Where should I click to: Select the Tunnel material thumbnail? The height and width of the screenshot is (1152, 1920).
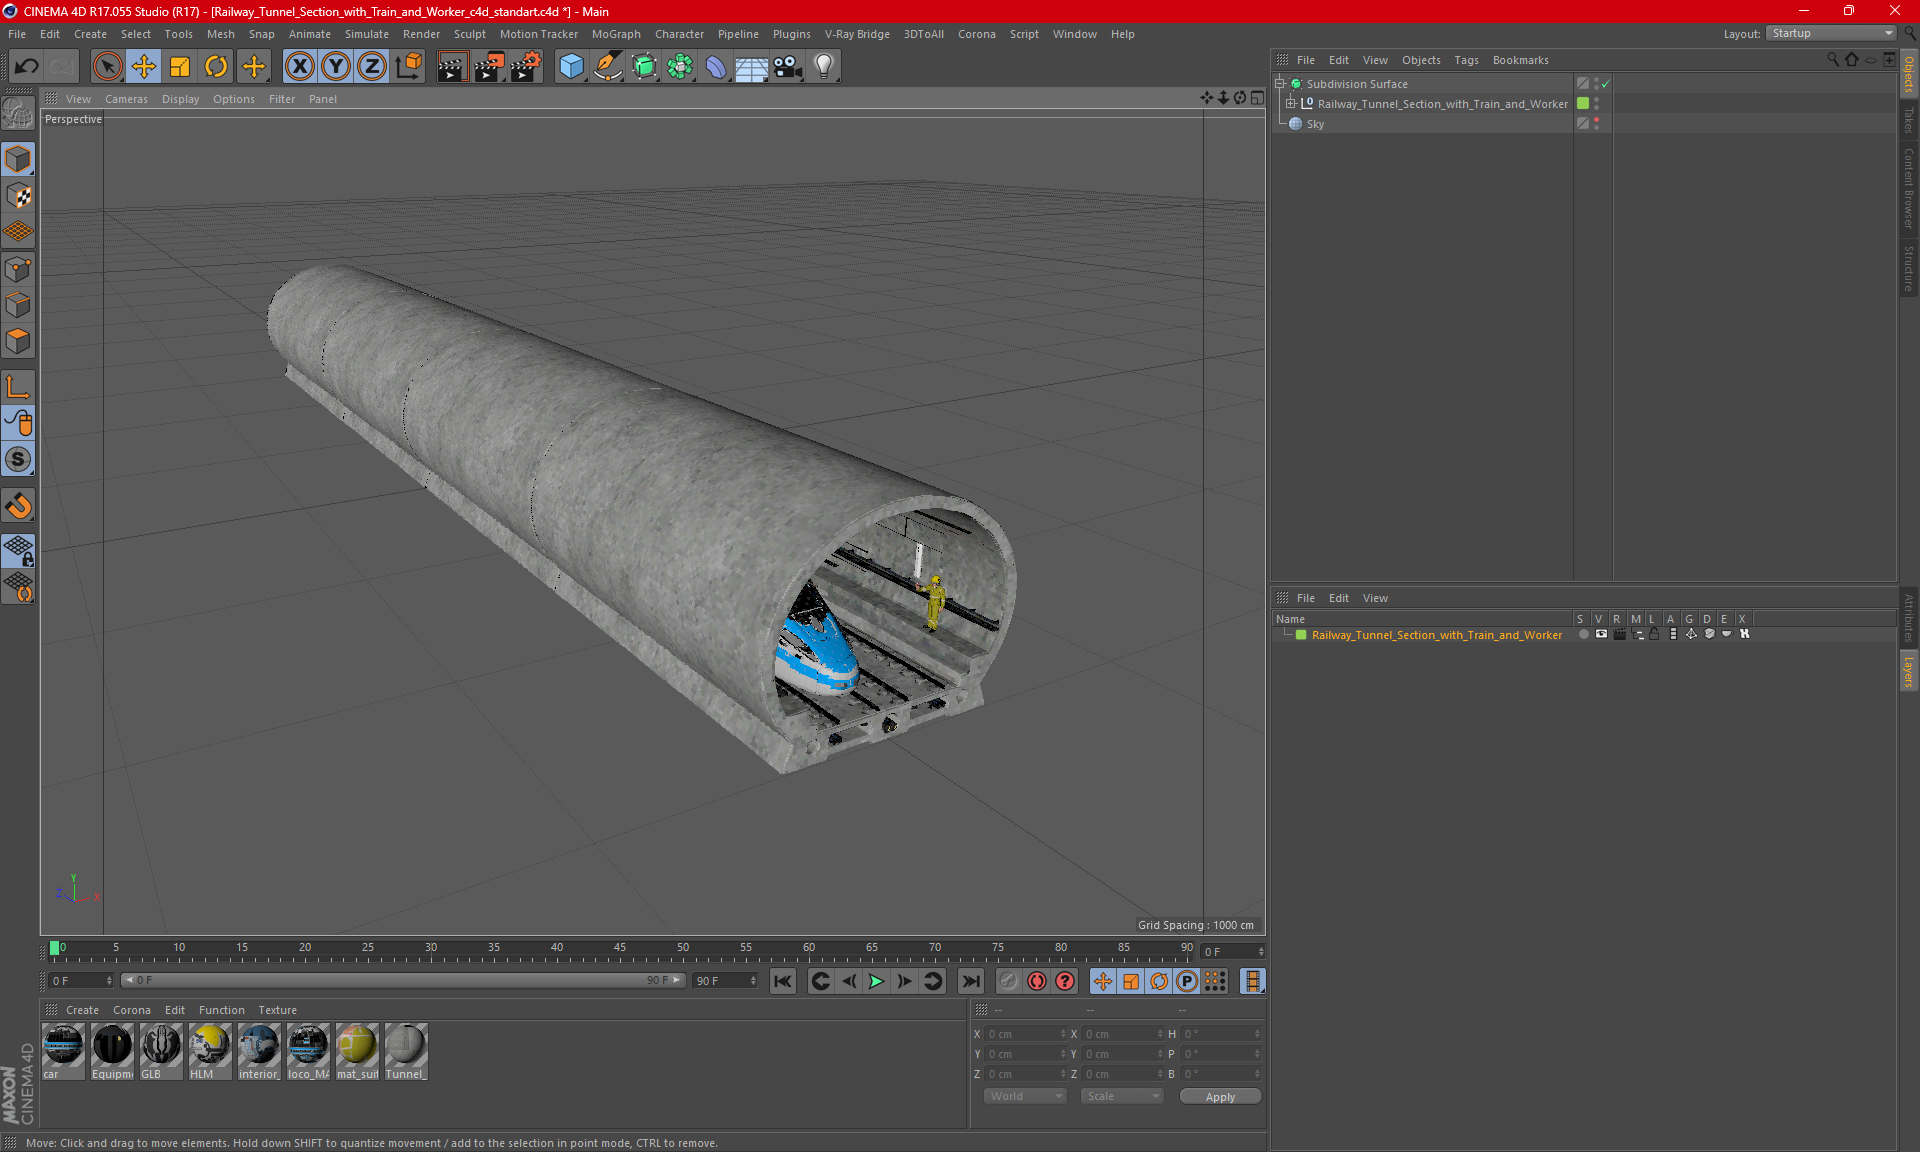tap(406, 1051)
